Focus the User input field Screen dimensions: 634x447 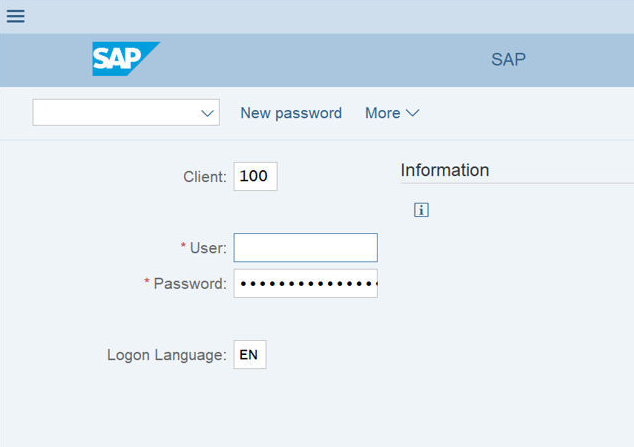pyautogui.click(x=305, y=248)
